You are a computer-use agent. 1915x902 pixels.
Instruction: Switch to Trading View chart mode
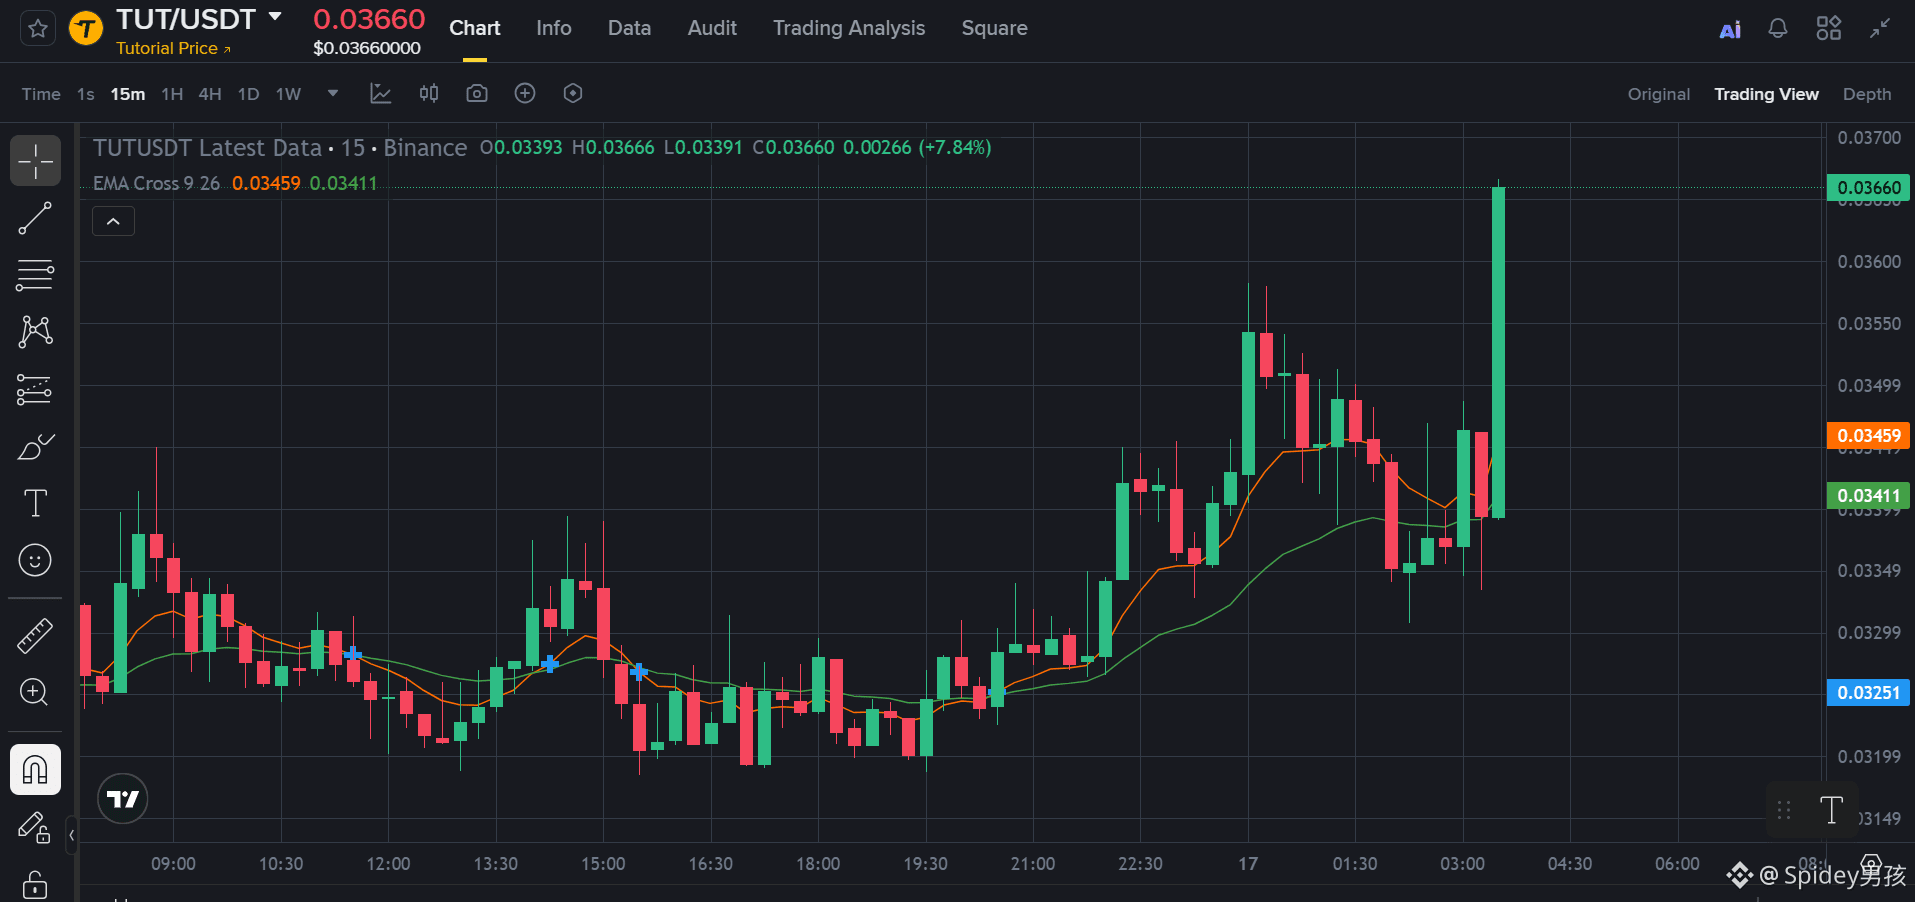pos(1766,94)
